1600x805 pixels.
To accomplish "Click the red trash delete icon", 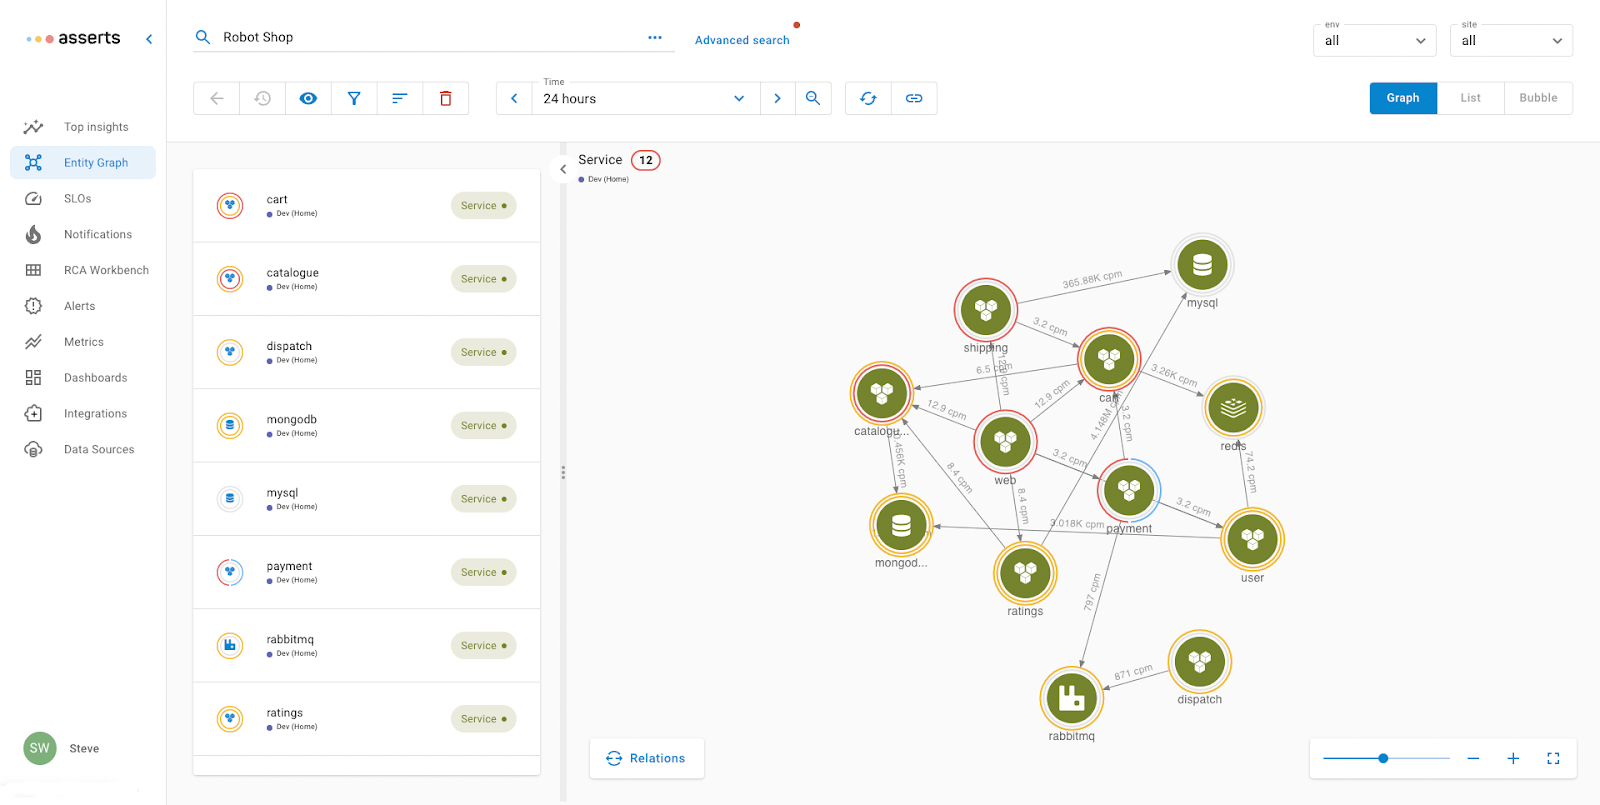I will (446, 98).
